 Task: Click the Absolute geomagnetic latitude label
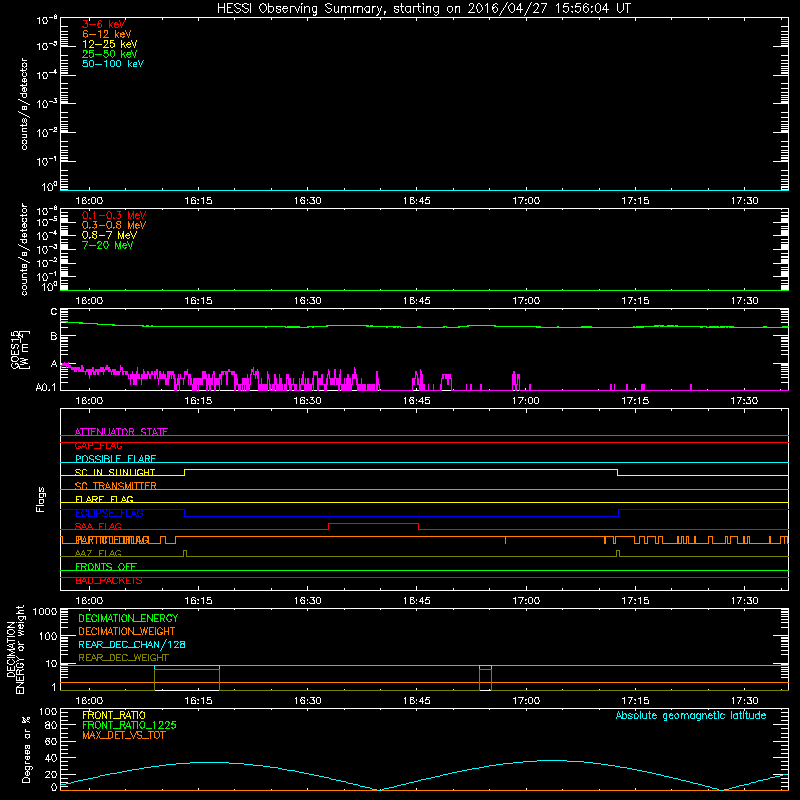pyautogui.click(x=691, y=715)
